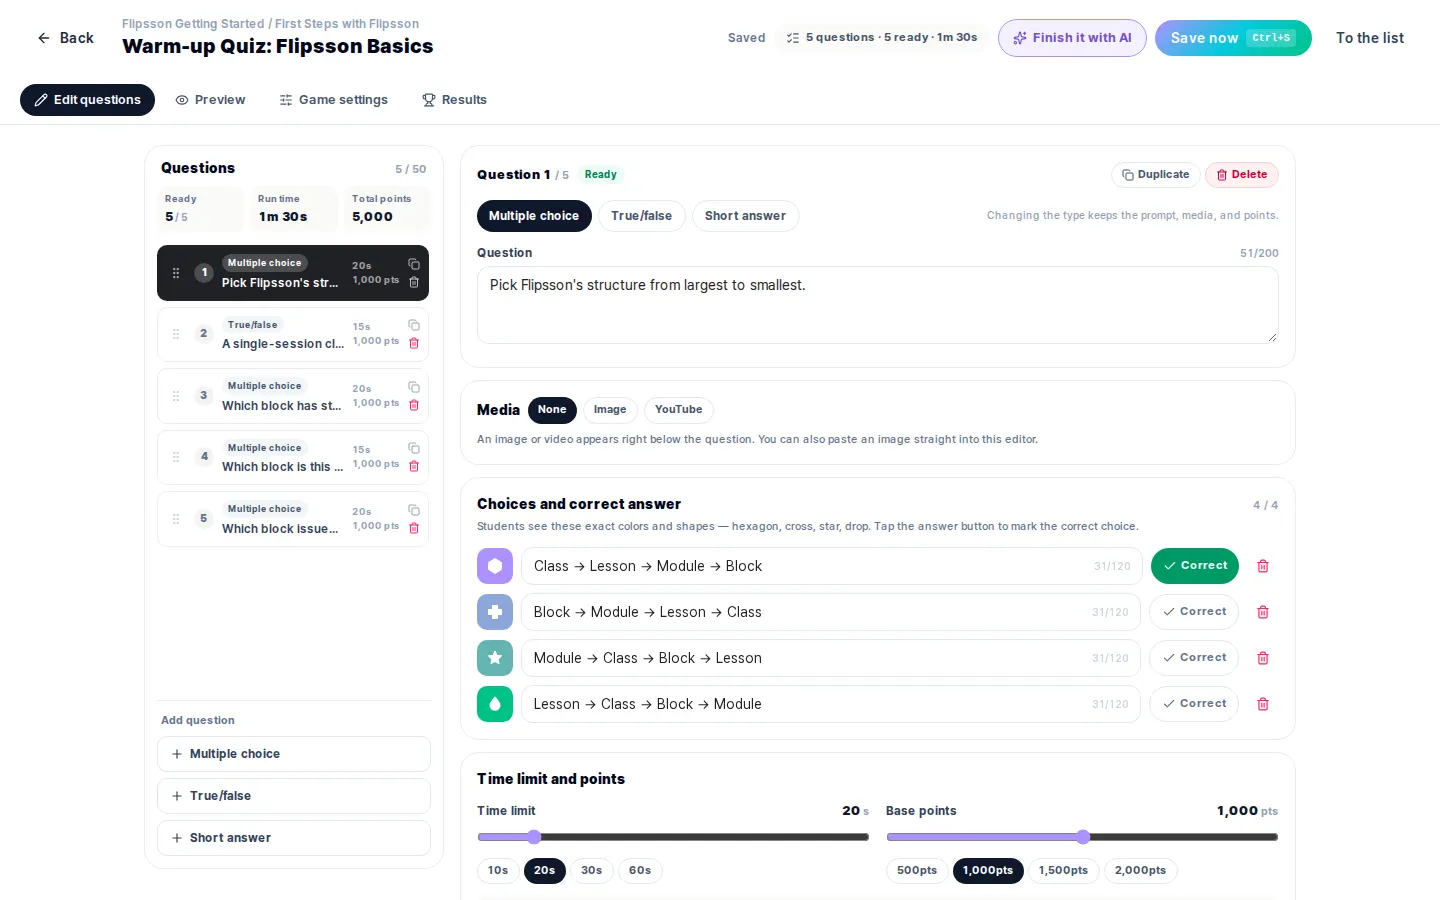Copy question 3 with its duplicate icon
This screenshot has height=900, width=1440.
coord(414,387)
